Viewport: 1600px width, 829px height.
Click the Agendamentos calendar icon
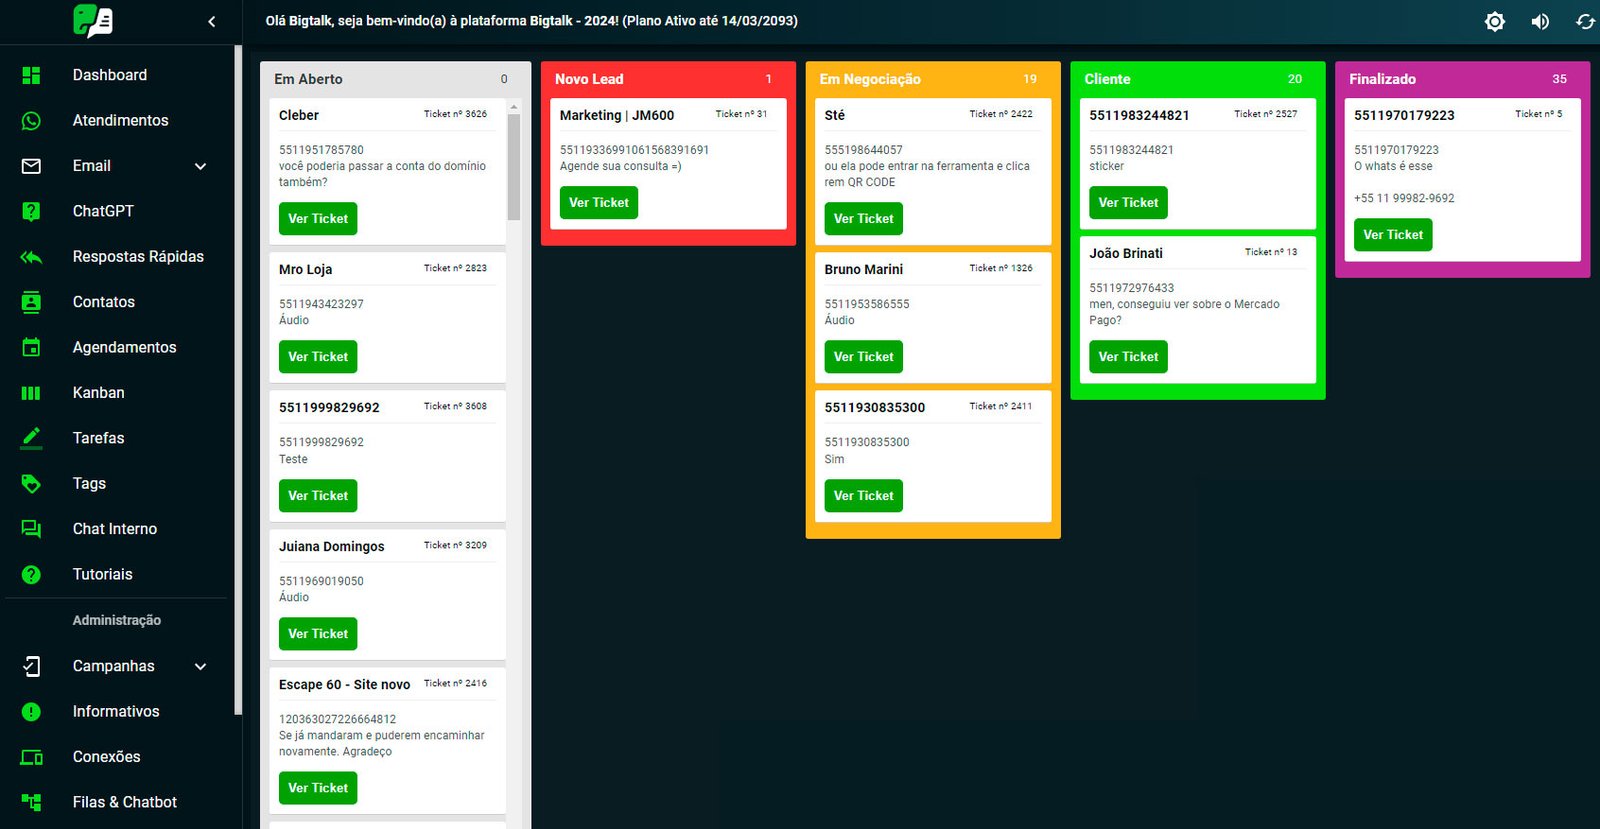click(31, 347)
